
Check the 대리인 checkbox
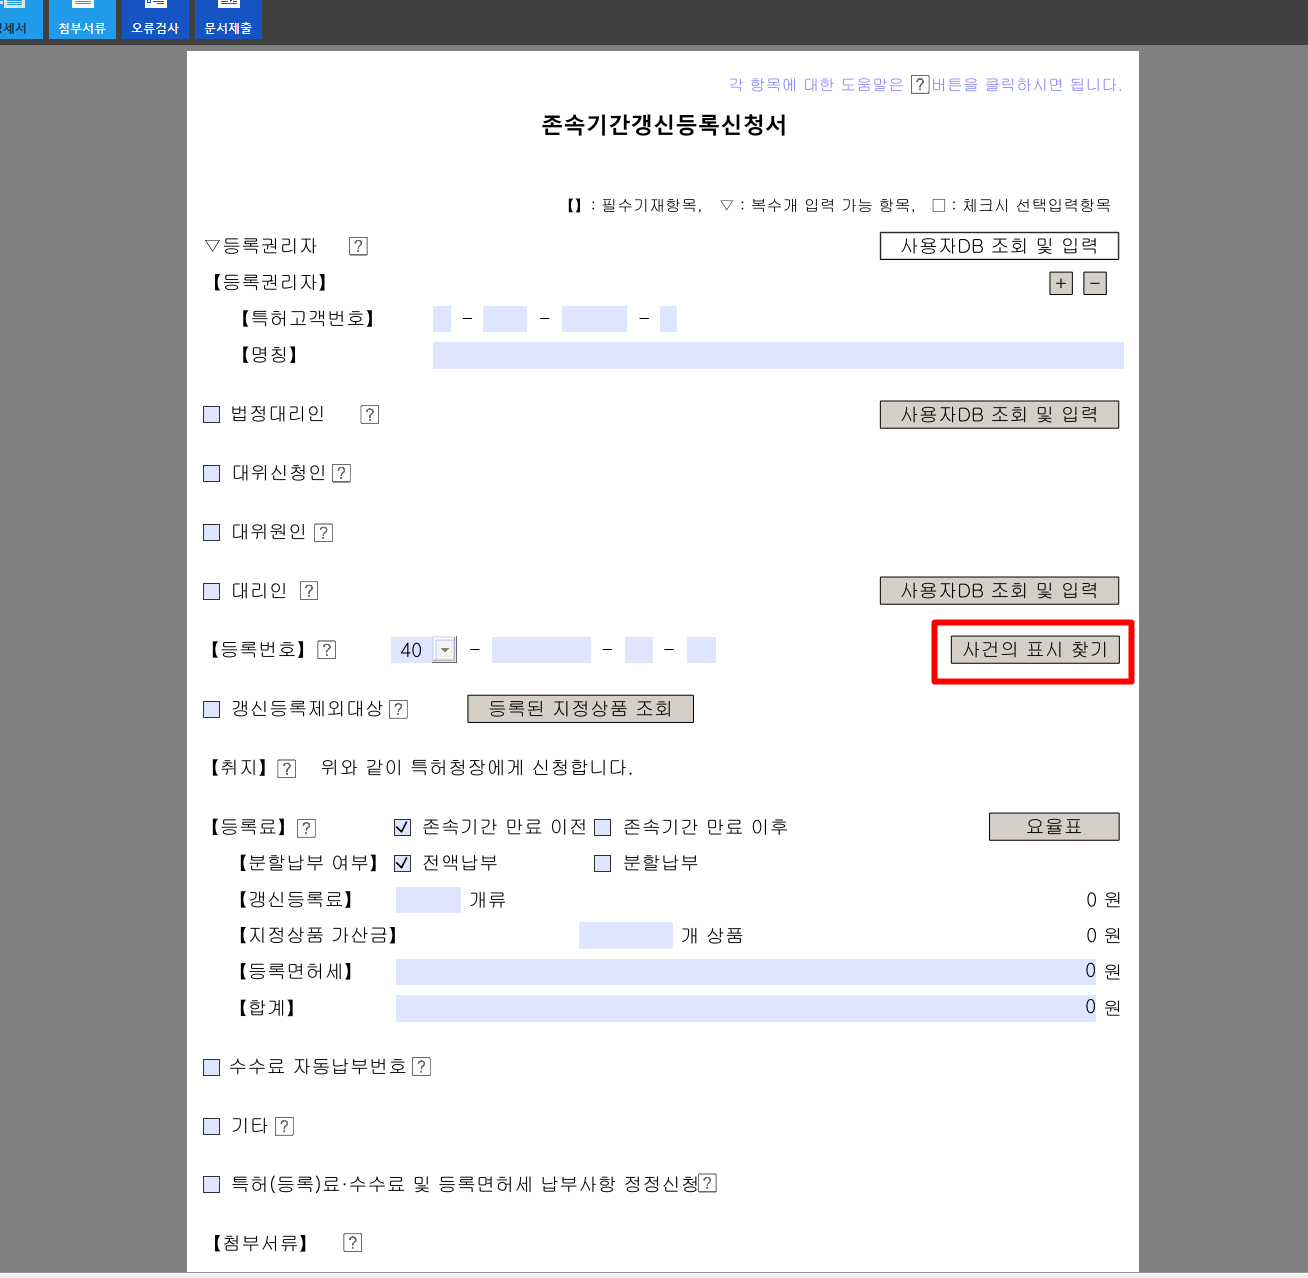pyautogui.click(x=212, y=591)
